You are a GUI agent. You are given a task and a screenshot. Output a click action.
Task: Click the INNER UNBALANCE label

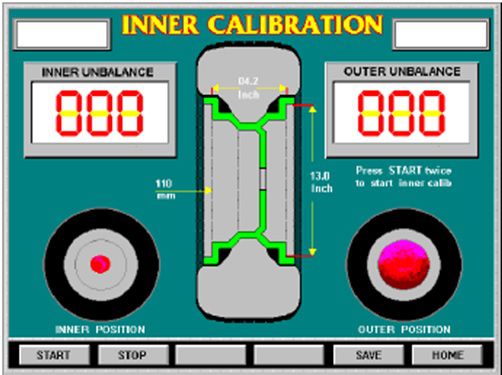[98, 72]
